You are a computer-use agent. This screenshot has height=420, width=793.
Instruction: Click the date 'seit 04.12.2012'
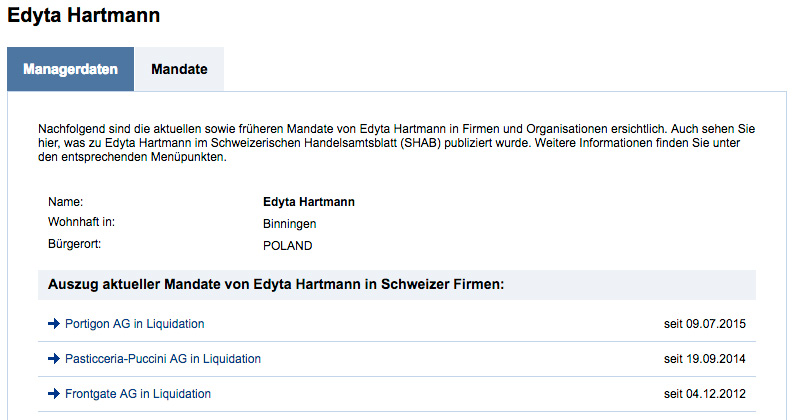[x=704, y=394]
